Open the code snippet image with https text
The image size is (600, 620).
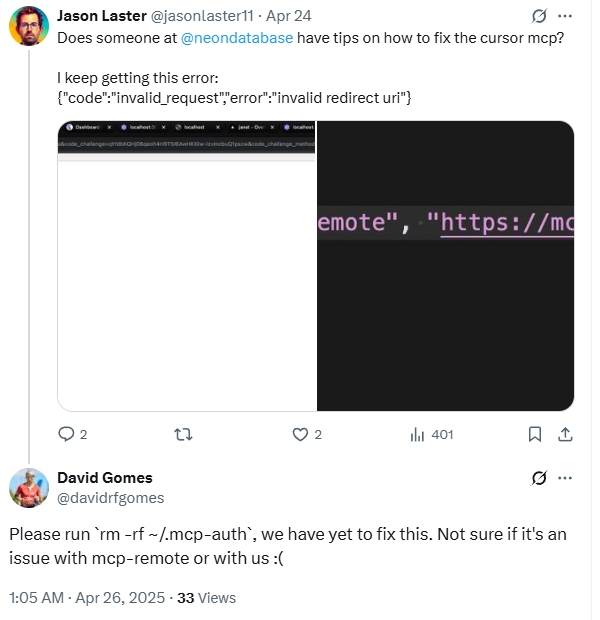445,266
